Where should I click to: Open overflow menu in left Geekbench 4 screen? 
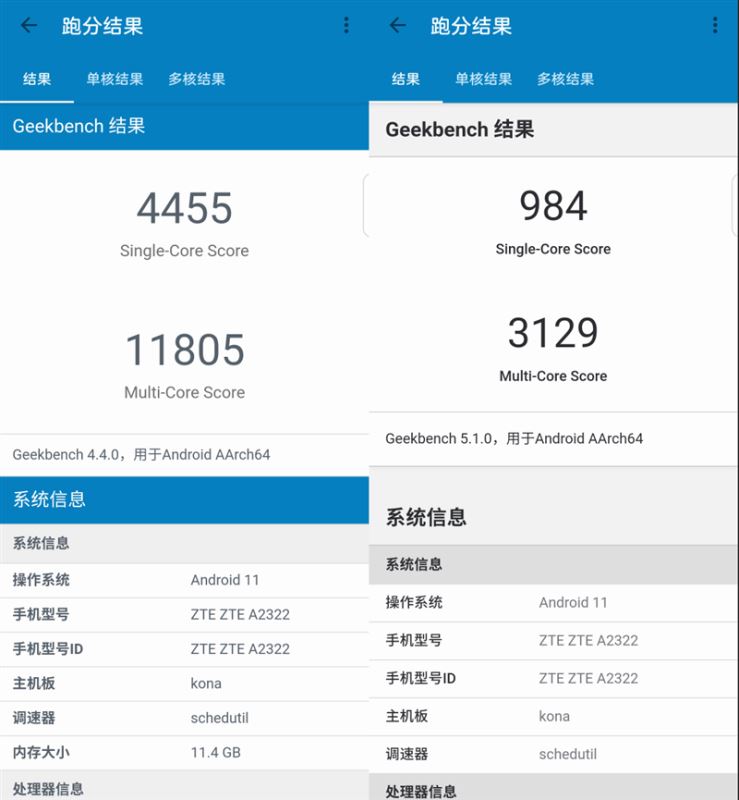347,25
